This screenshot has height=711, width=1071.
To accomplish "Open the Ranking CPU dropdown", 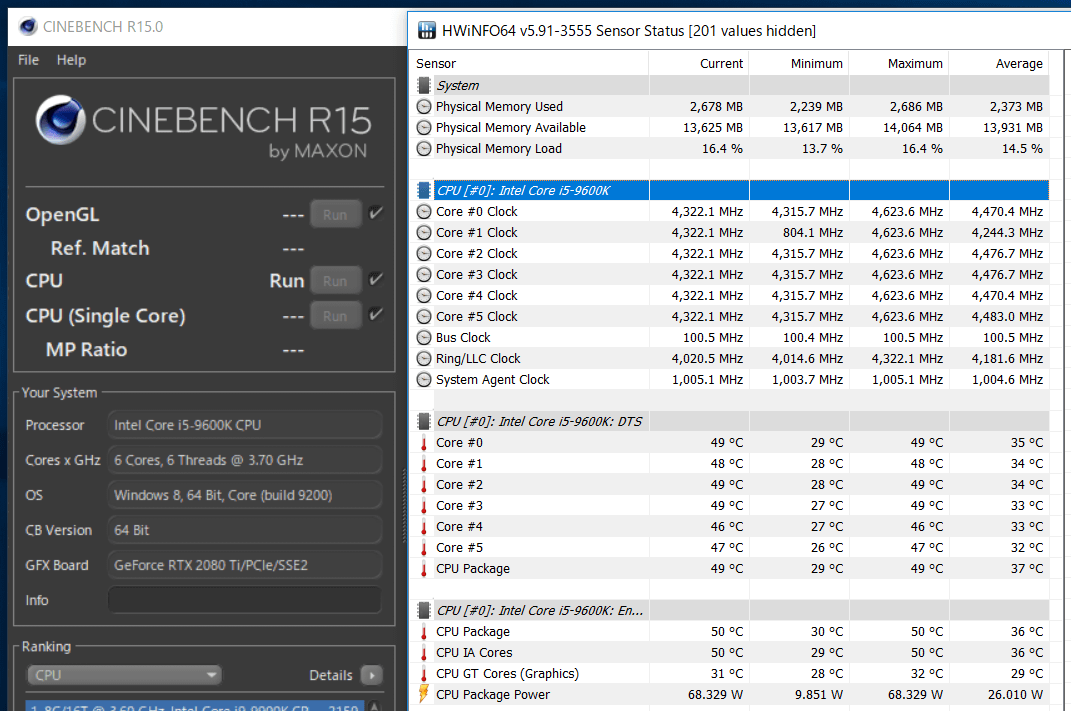I will 124,675.
